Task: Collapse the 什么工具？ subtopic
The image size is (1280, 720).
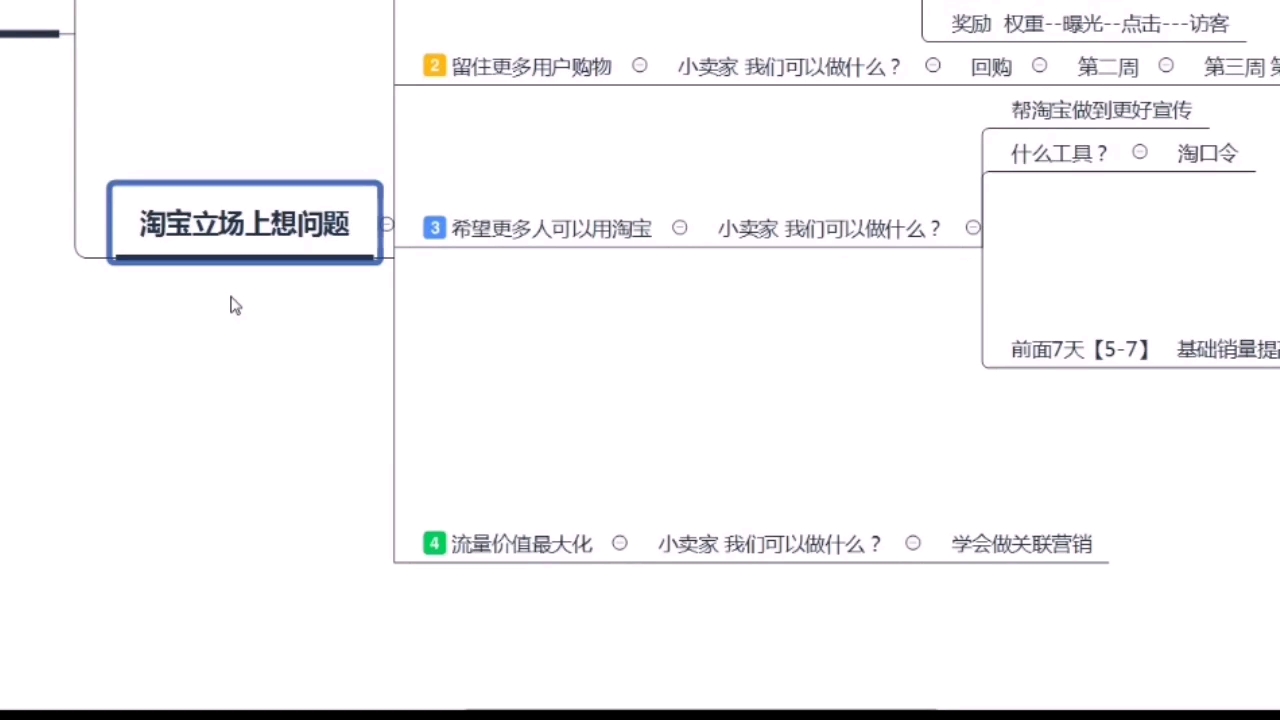Action: (x=1140, y=152)
